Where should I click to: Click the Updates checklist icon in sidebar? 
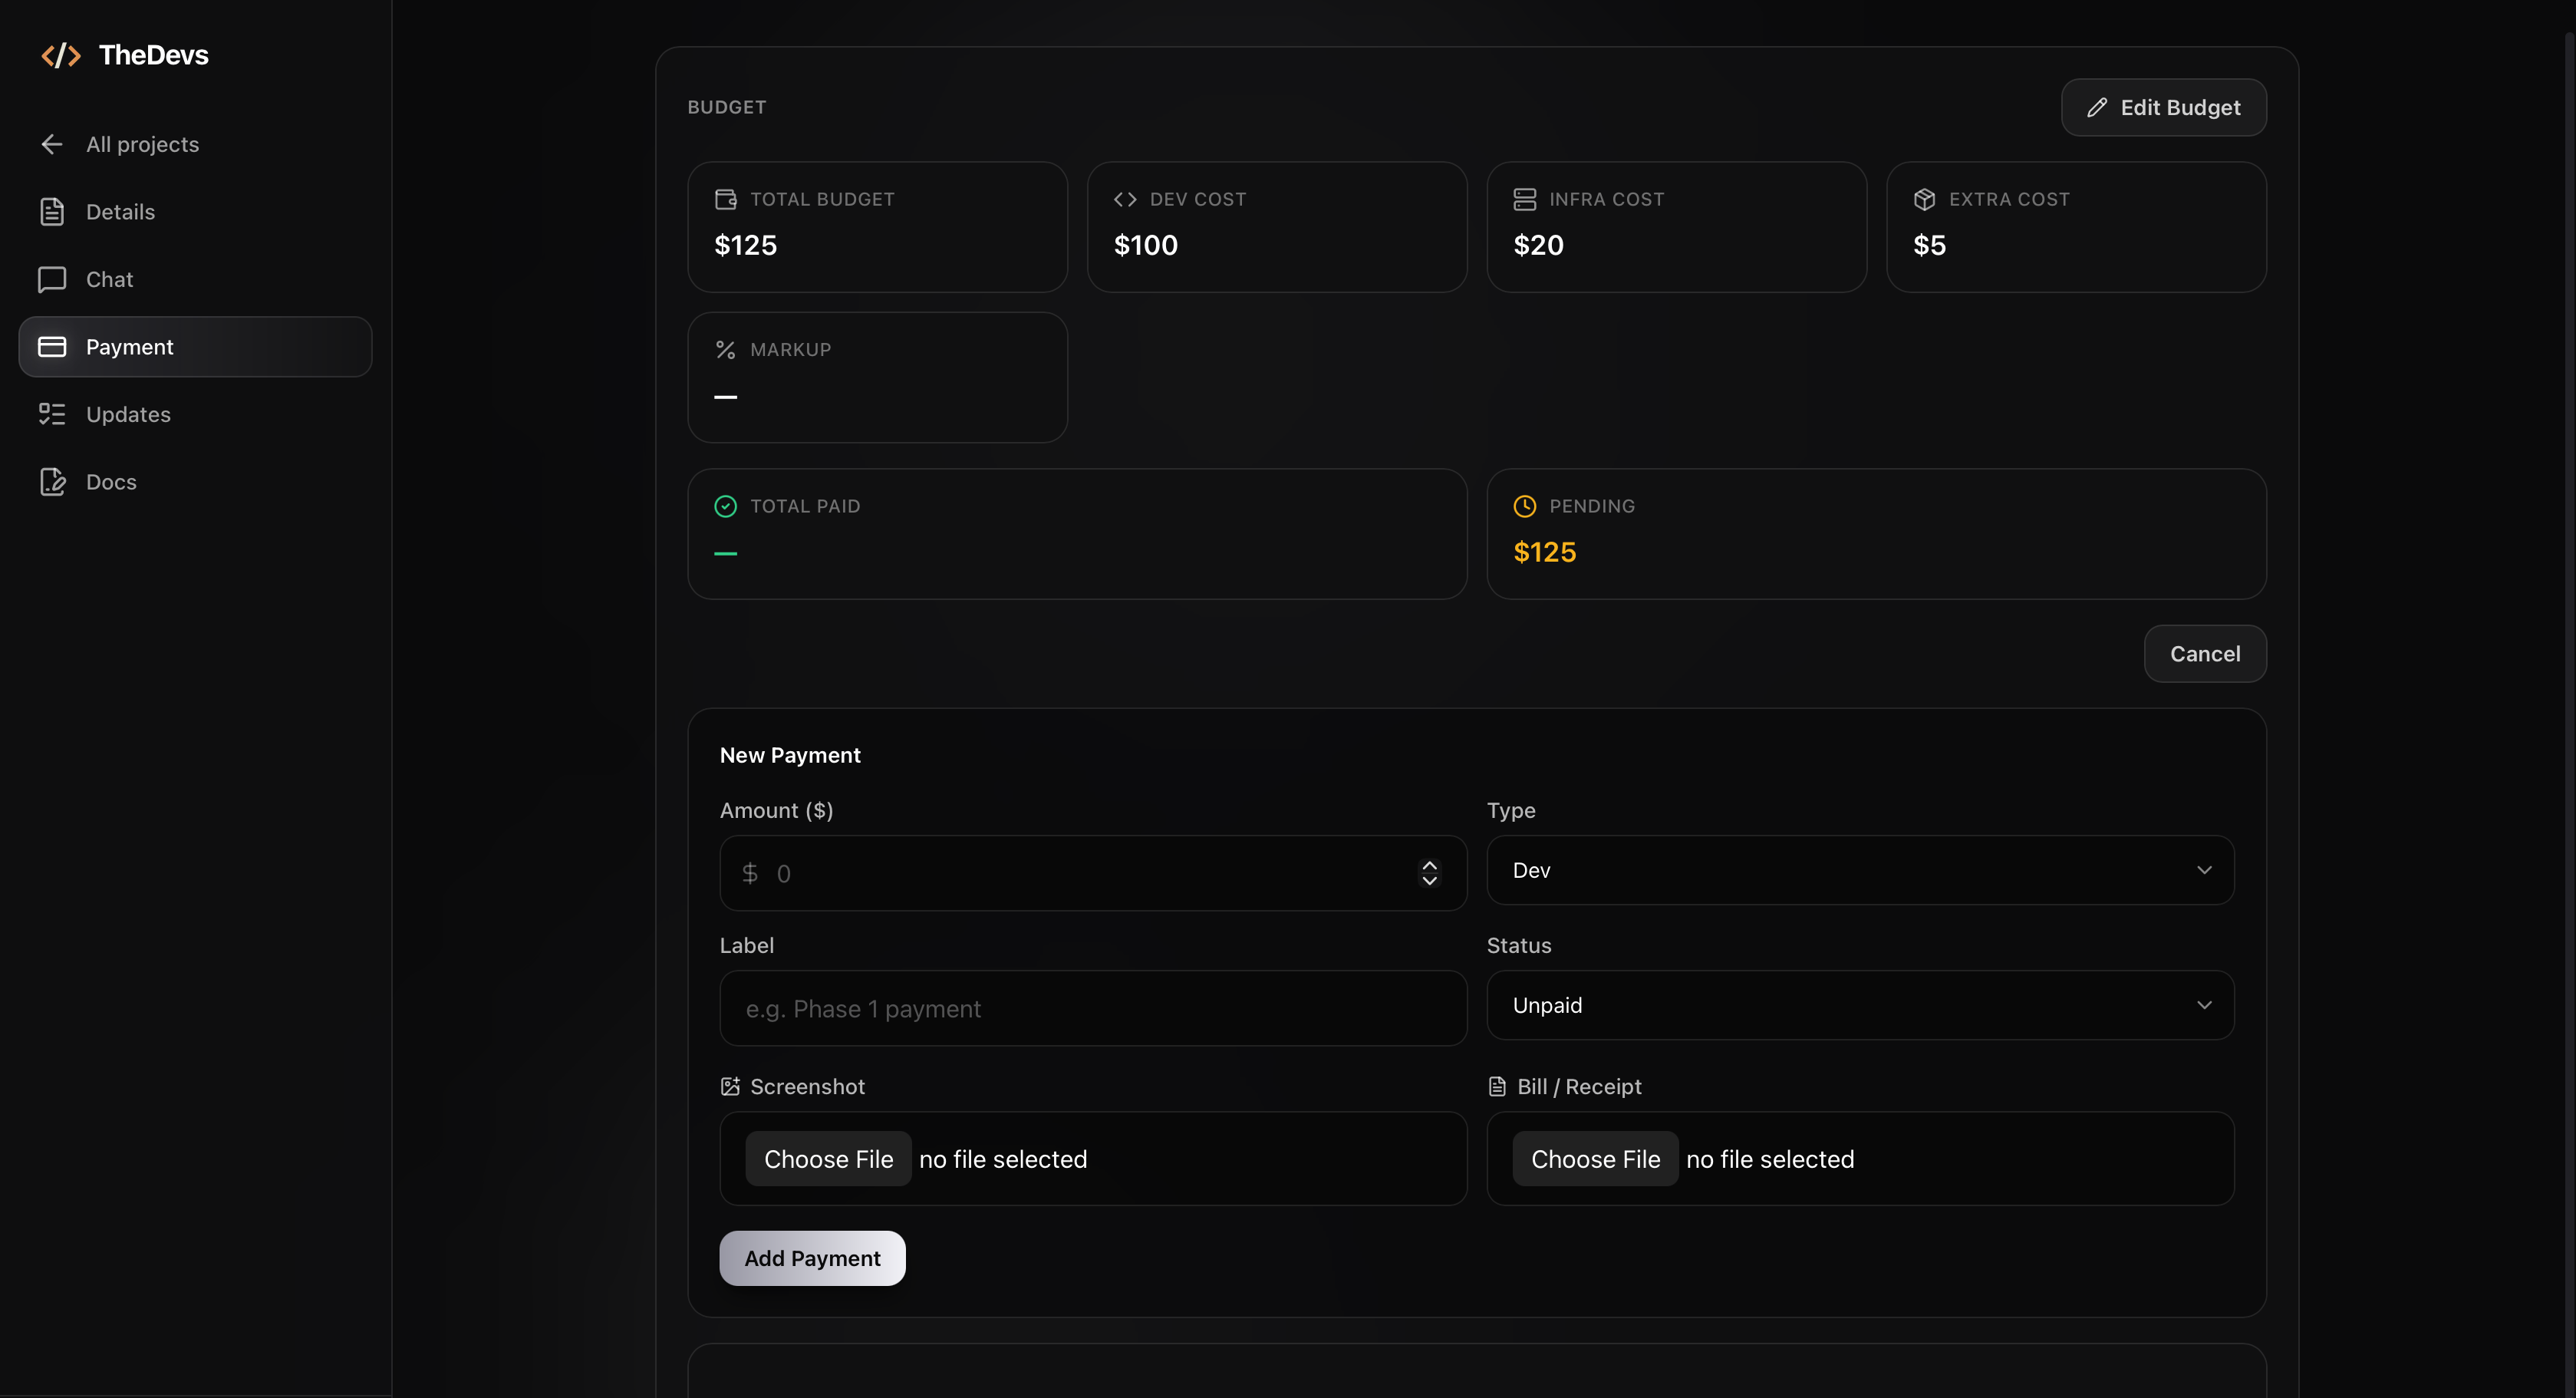point(52,414)
